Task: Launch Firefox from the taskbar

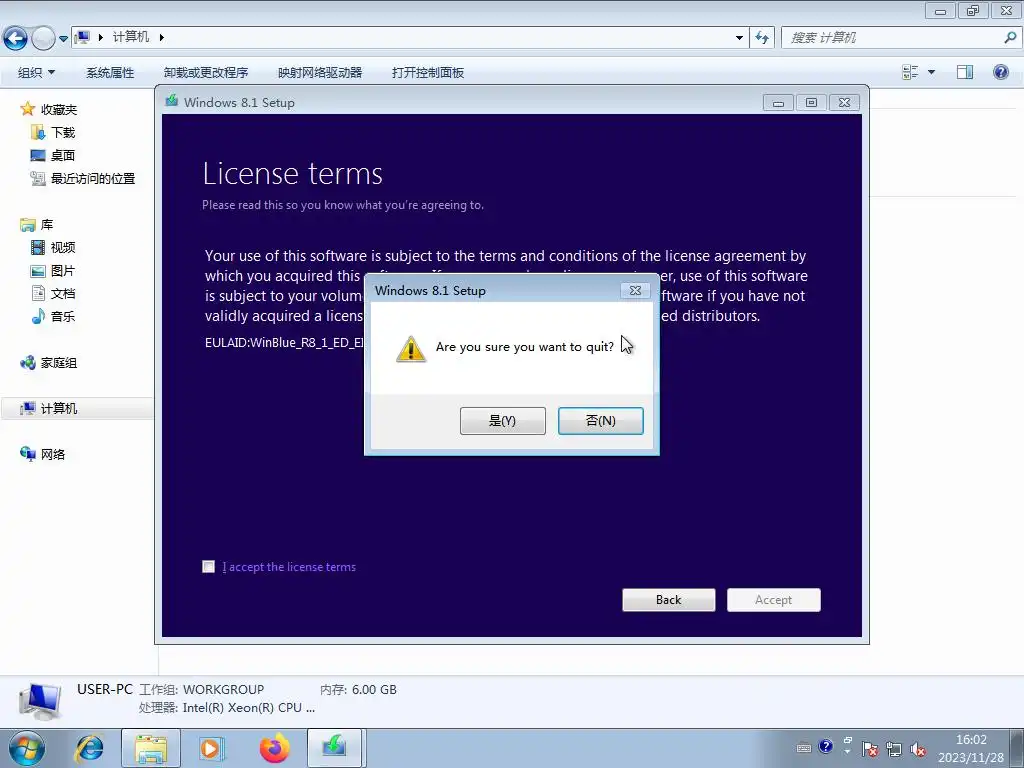Action: 274,748
